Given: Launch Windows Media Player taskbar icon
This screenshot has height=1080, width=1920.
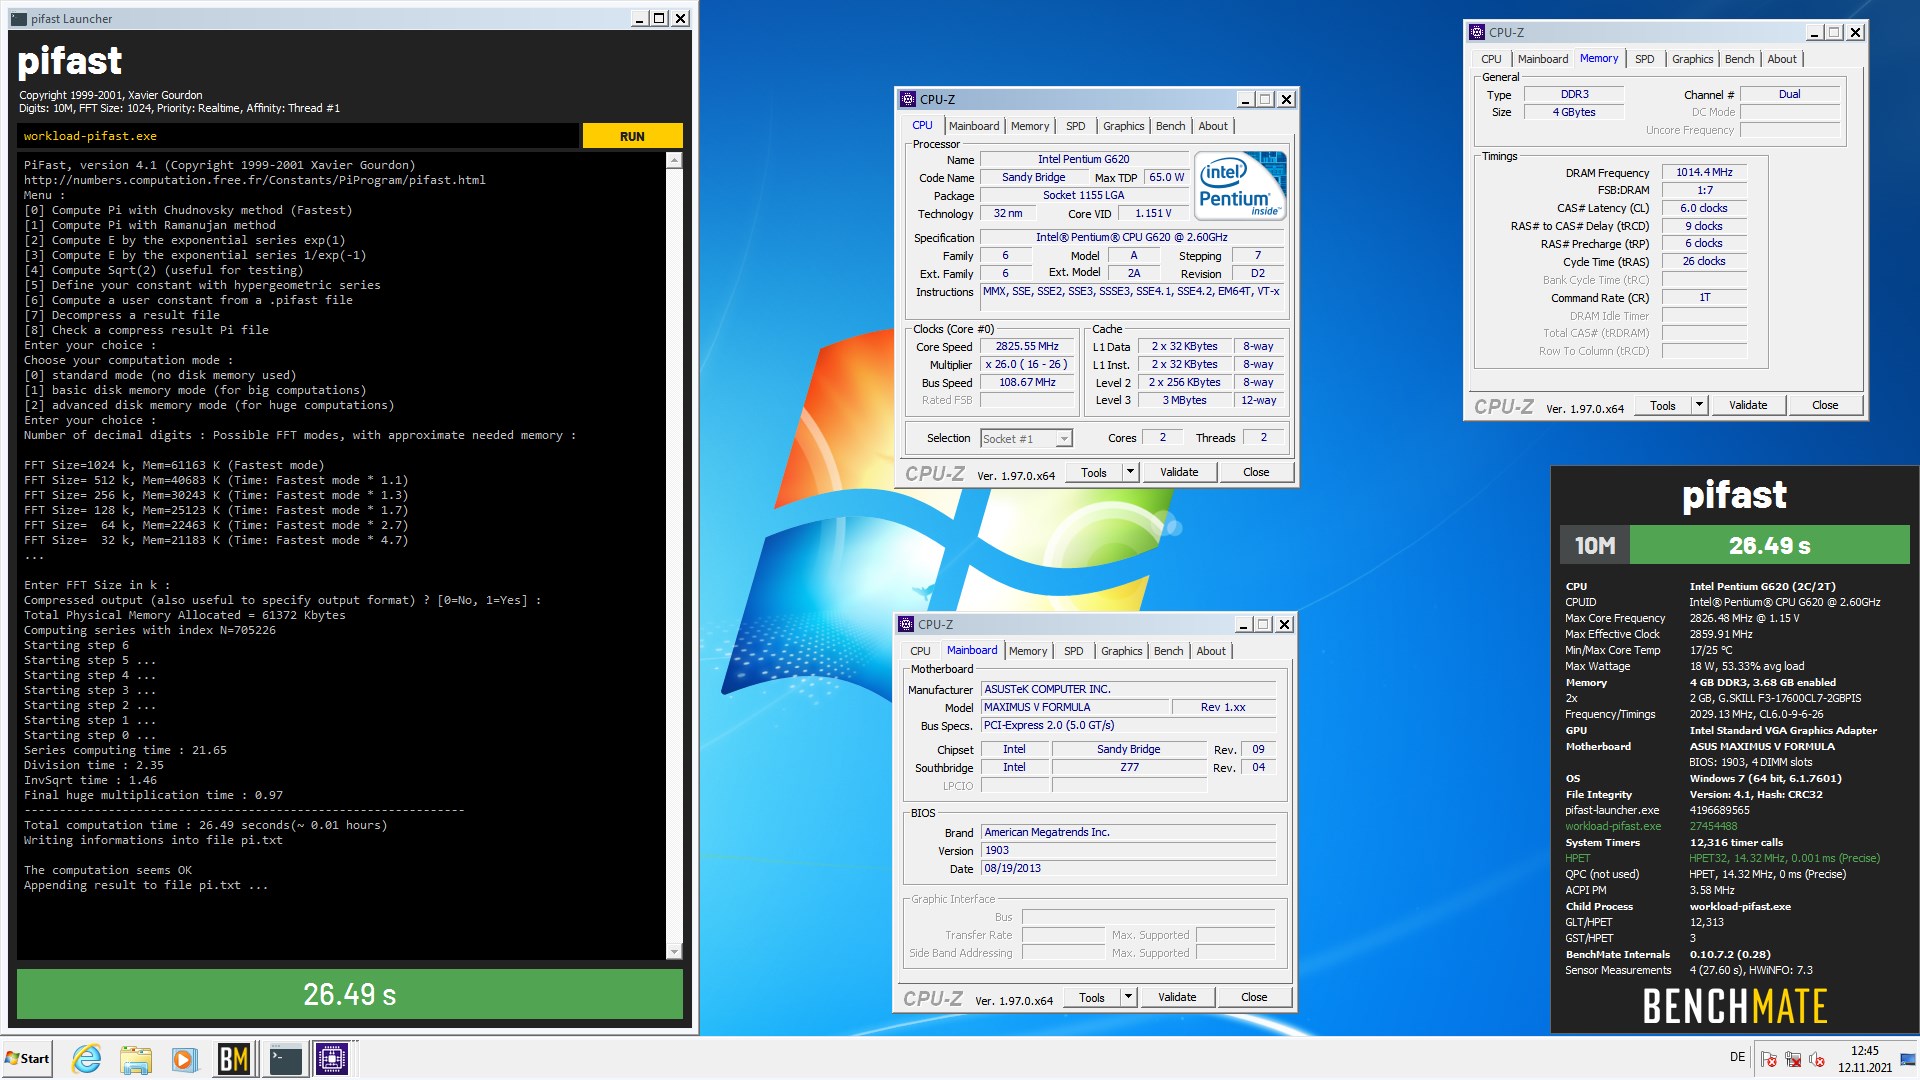Looking at the screenshot, I should click(x=183, y=1058).
